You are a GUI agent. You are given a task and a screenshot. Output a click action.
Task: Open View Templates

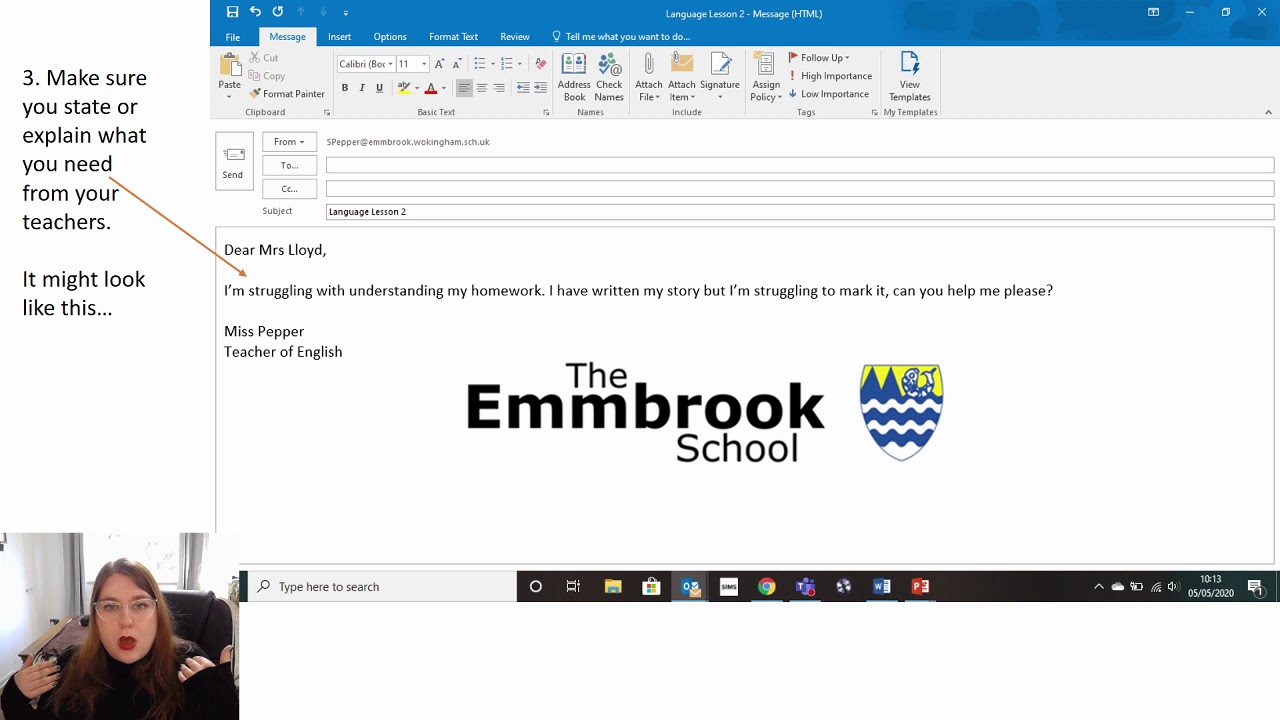click(909, 77)
